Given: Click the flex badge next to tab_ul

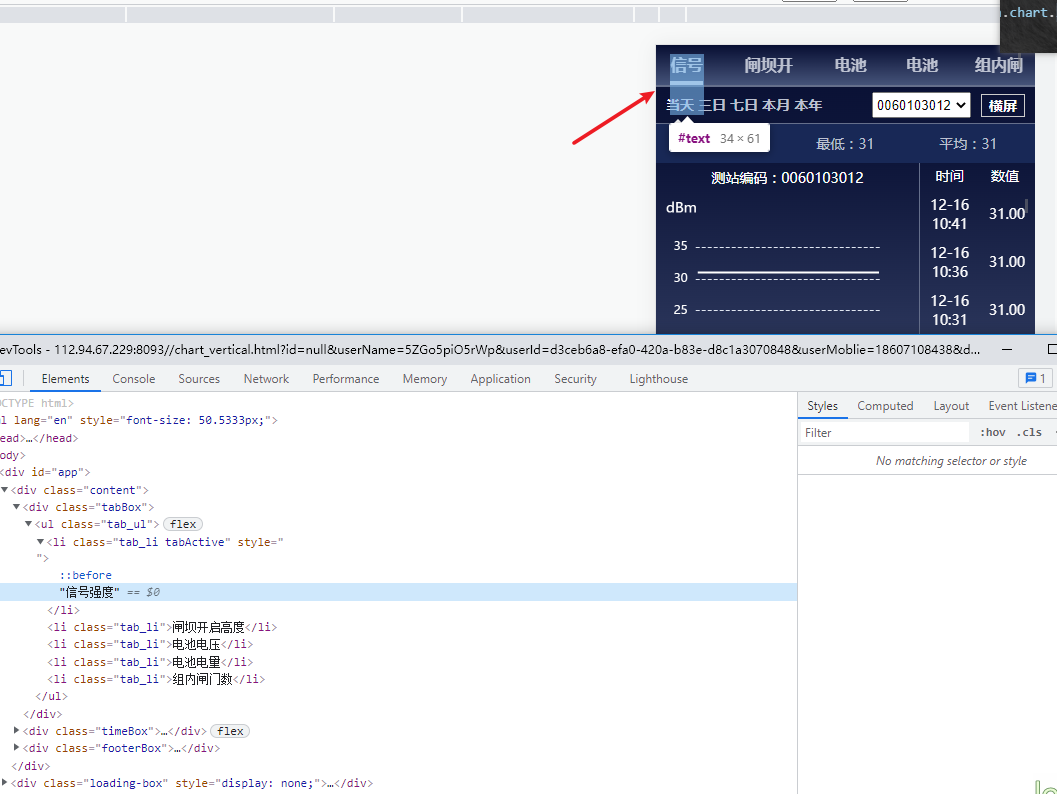Looking at the screenshot, I should click(183, 524).
